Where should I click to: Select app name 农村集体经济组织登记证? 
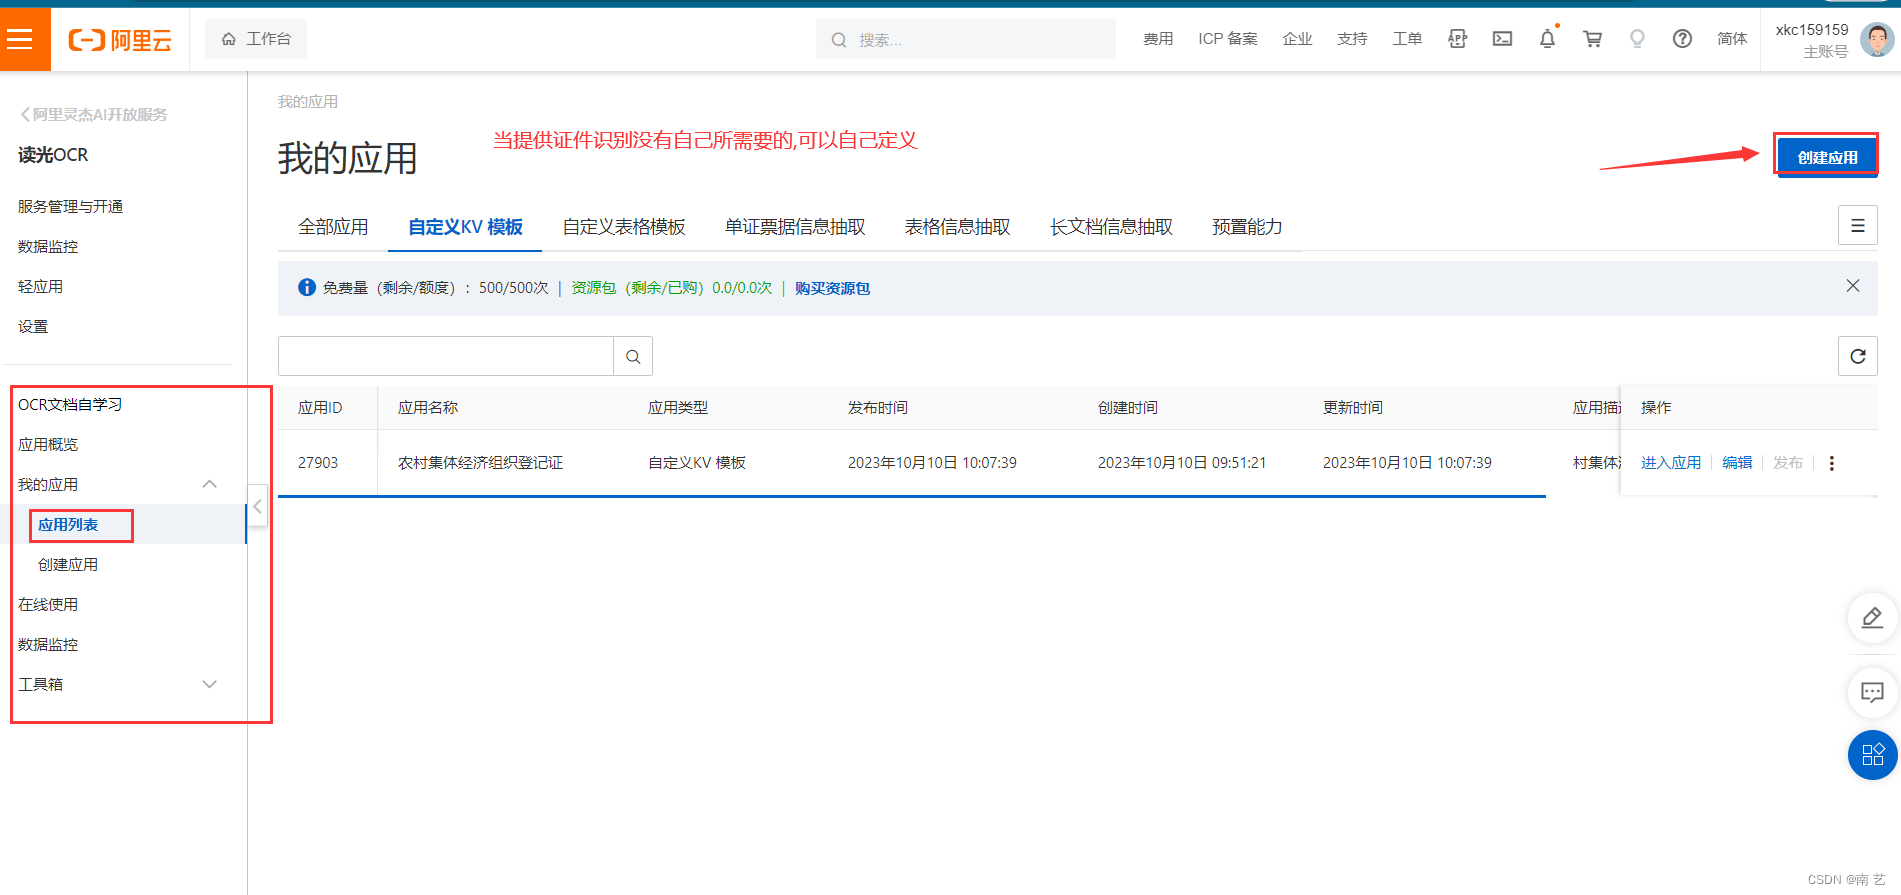481,463
